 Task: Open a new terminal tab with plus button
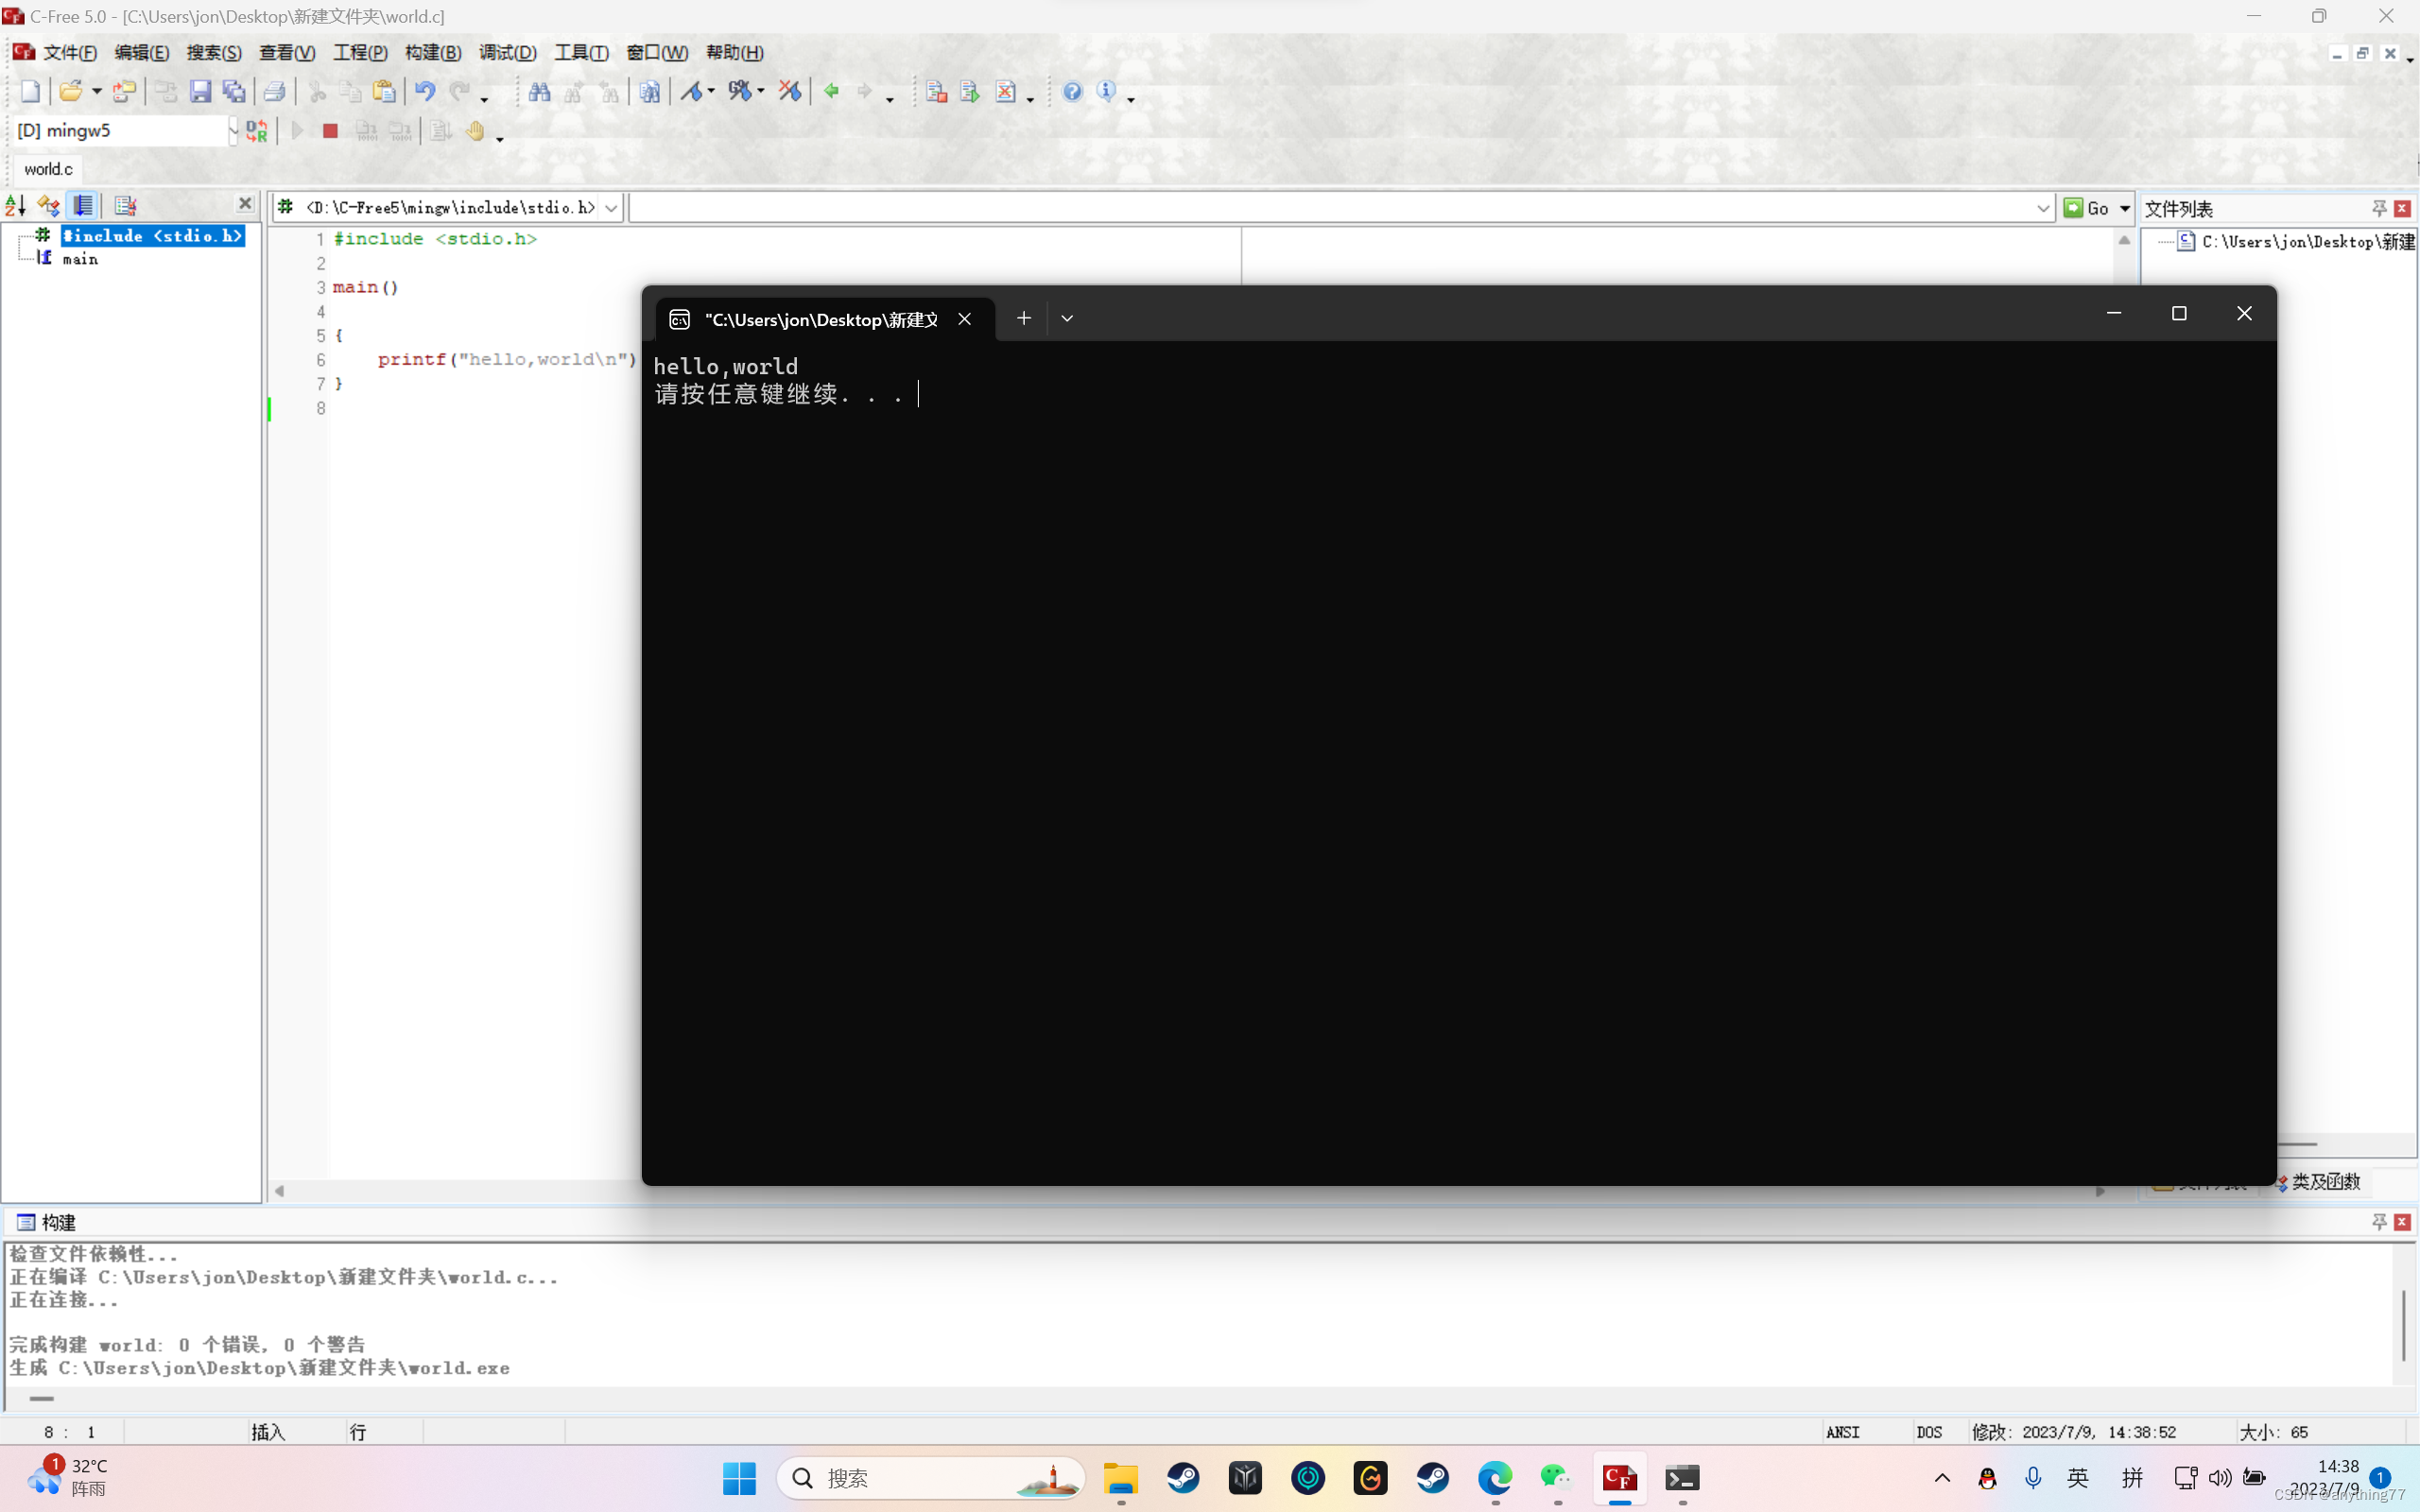1023,318
